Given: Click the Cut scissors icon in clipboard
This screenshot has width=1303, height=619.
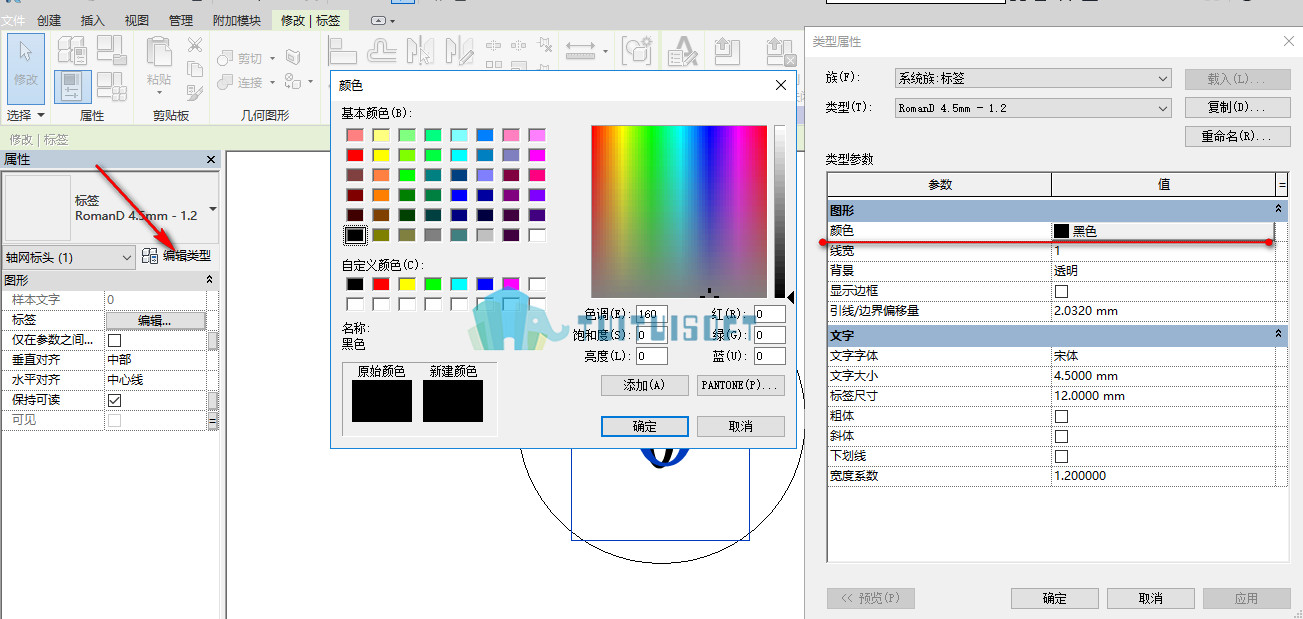Looking at the screenshot, I should (195, 45).
